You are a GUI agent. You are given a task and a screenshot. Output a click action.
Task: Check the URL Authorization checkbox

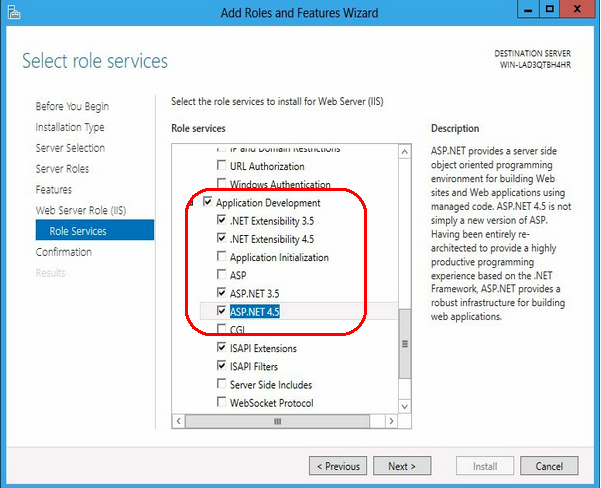(x=222, y=165)
